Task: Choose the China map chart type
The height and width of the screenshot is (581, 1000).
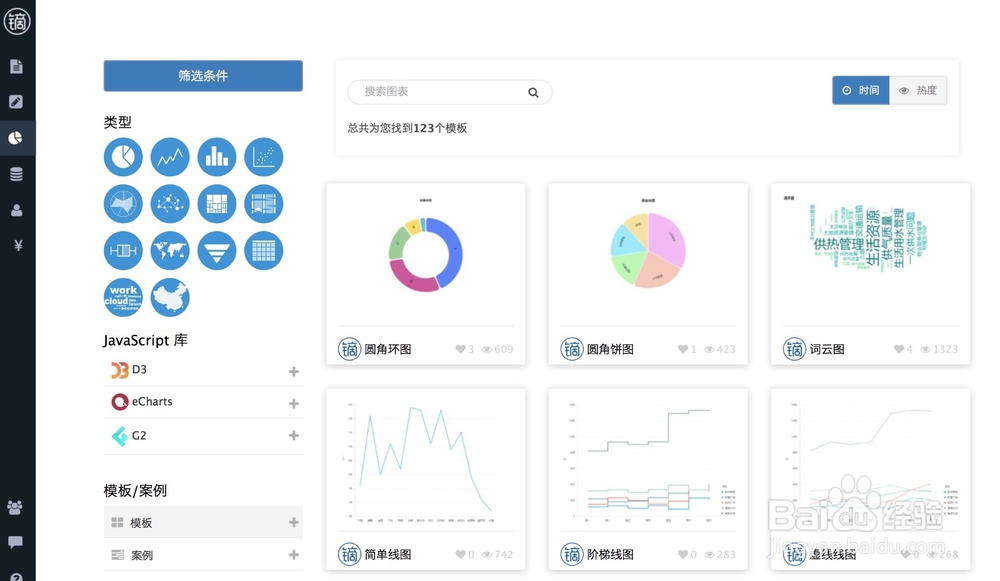Action: tap(169, 297)
